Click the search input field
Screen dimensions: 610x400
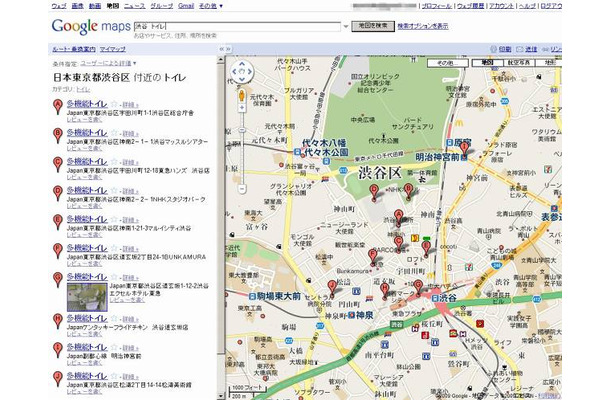tap(237, 26)
